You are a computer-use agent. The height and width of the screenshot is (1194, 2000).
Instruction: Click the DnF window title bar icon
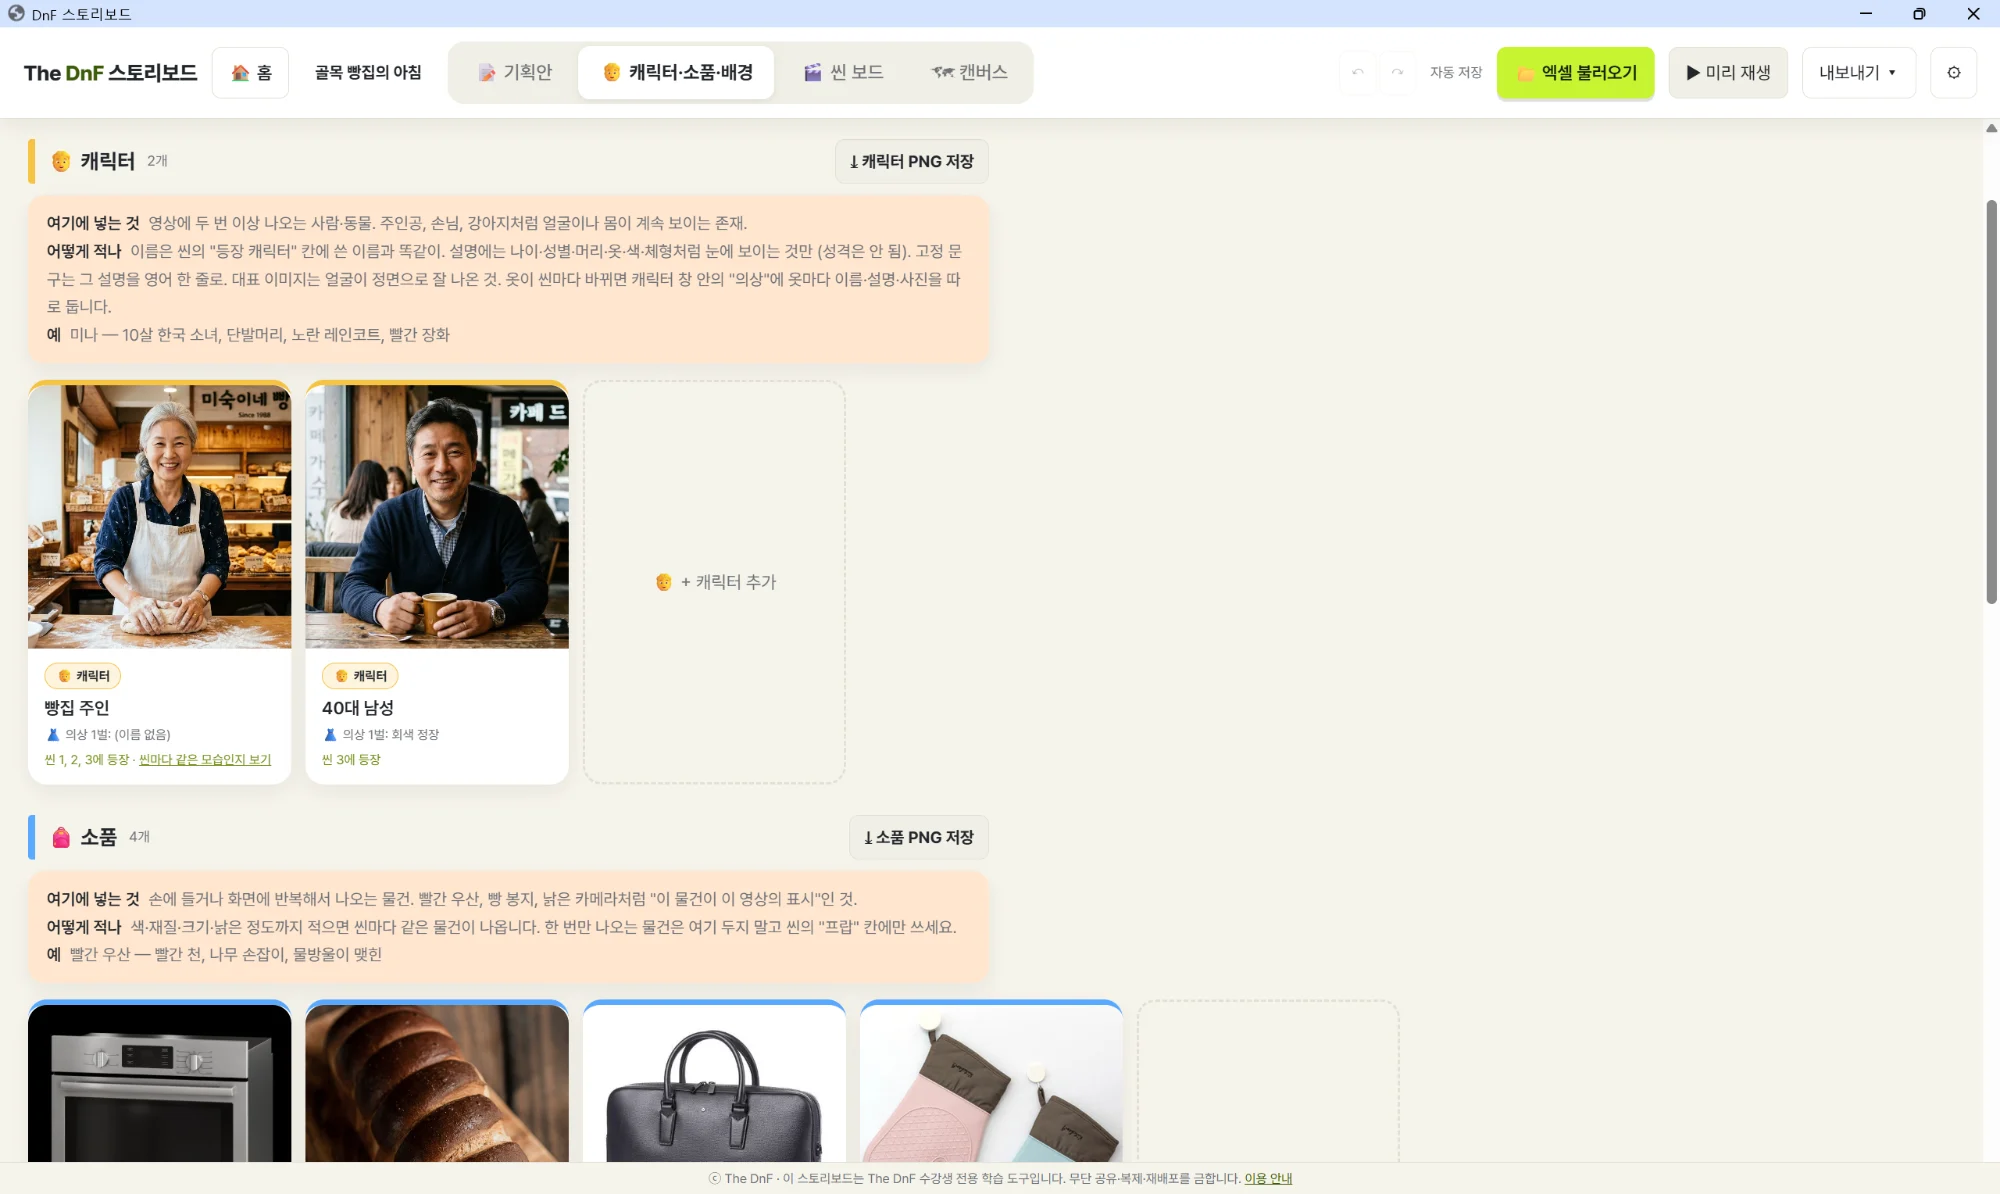pos(16,13)
